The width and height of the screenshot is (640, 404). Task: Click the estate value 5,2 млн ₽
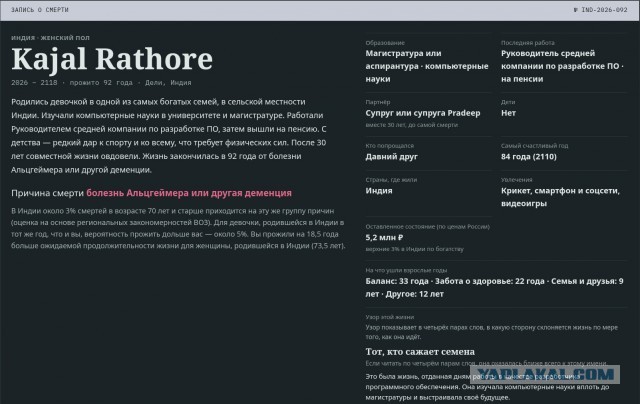coord(384,238)
